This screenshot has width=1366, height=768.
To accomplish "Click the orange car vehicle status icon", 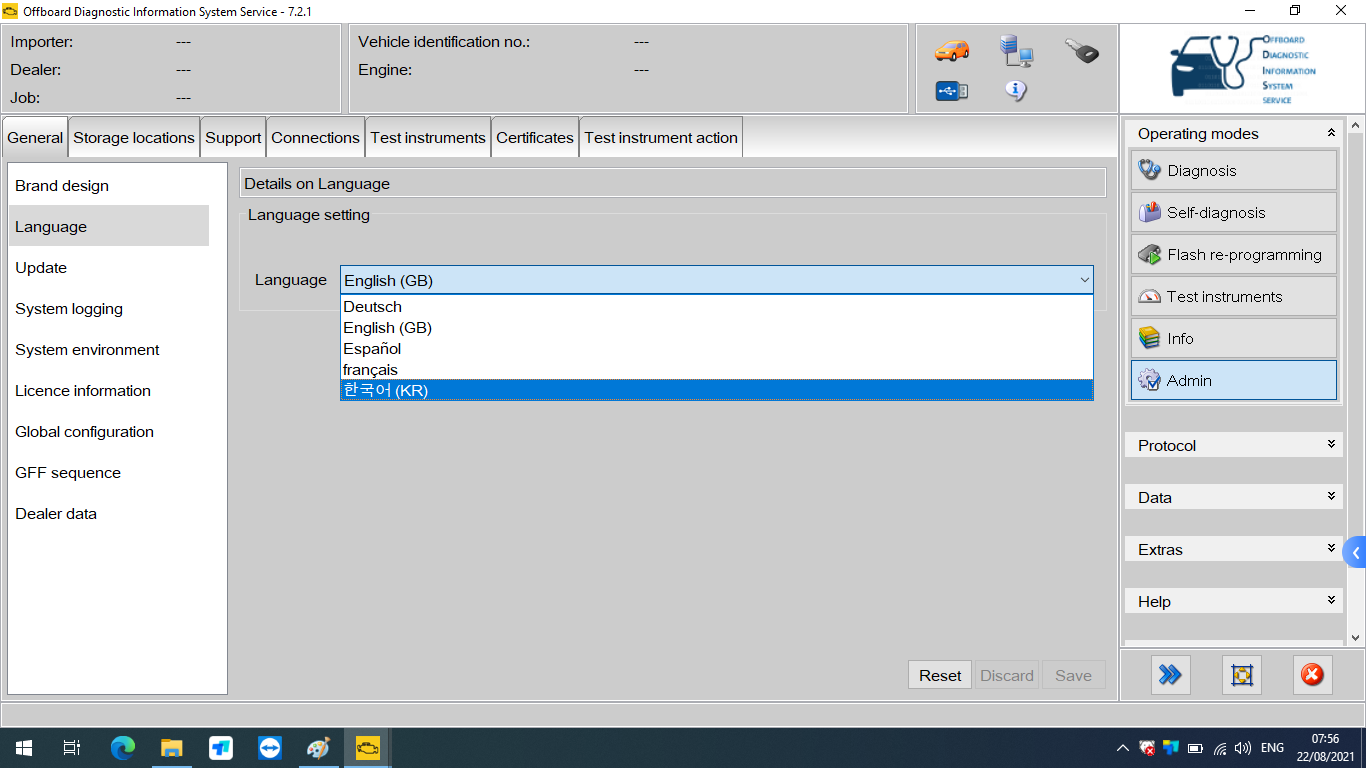I will click(x=951, y=50).
